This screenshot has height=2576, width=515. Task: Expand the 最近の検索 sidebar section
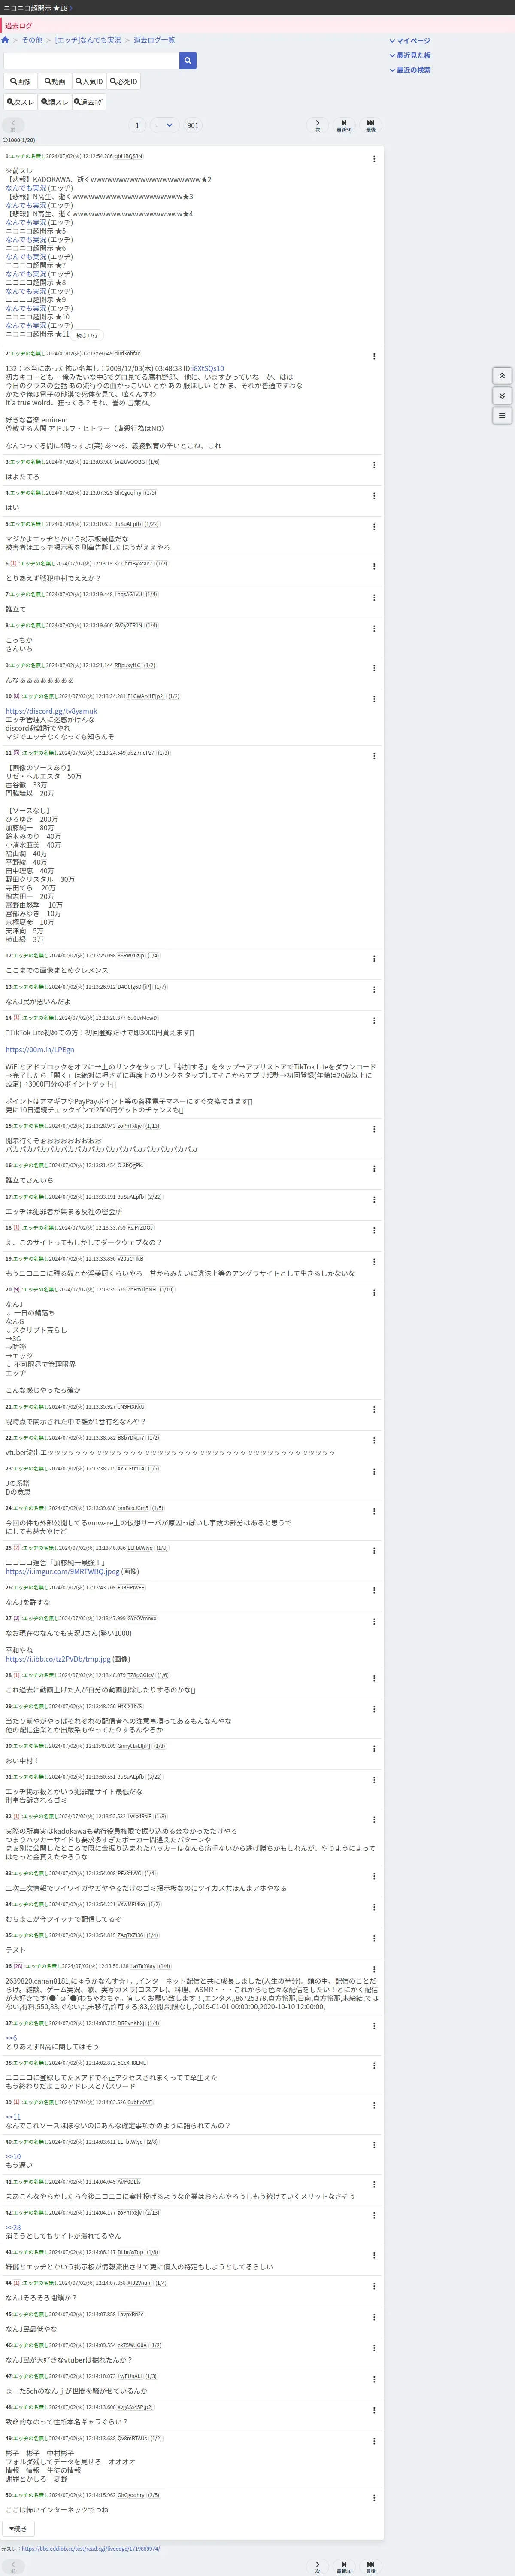coord(410,70)
